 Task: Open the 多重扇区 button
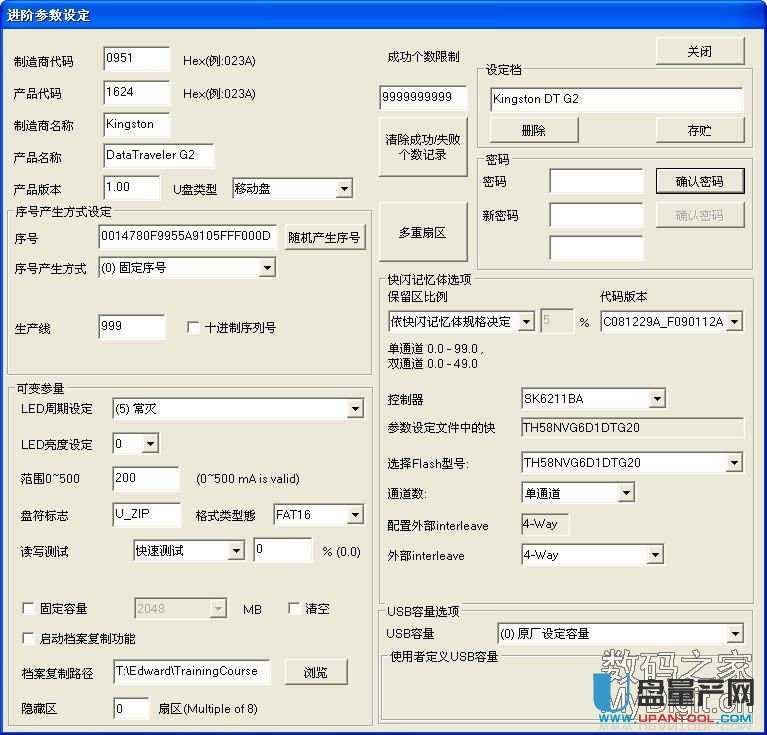(423, 232)
